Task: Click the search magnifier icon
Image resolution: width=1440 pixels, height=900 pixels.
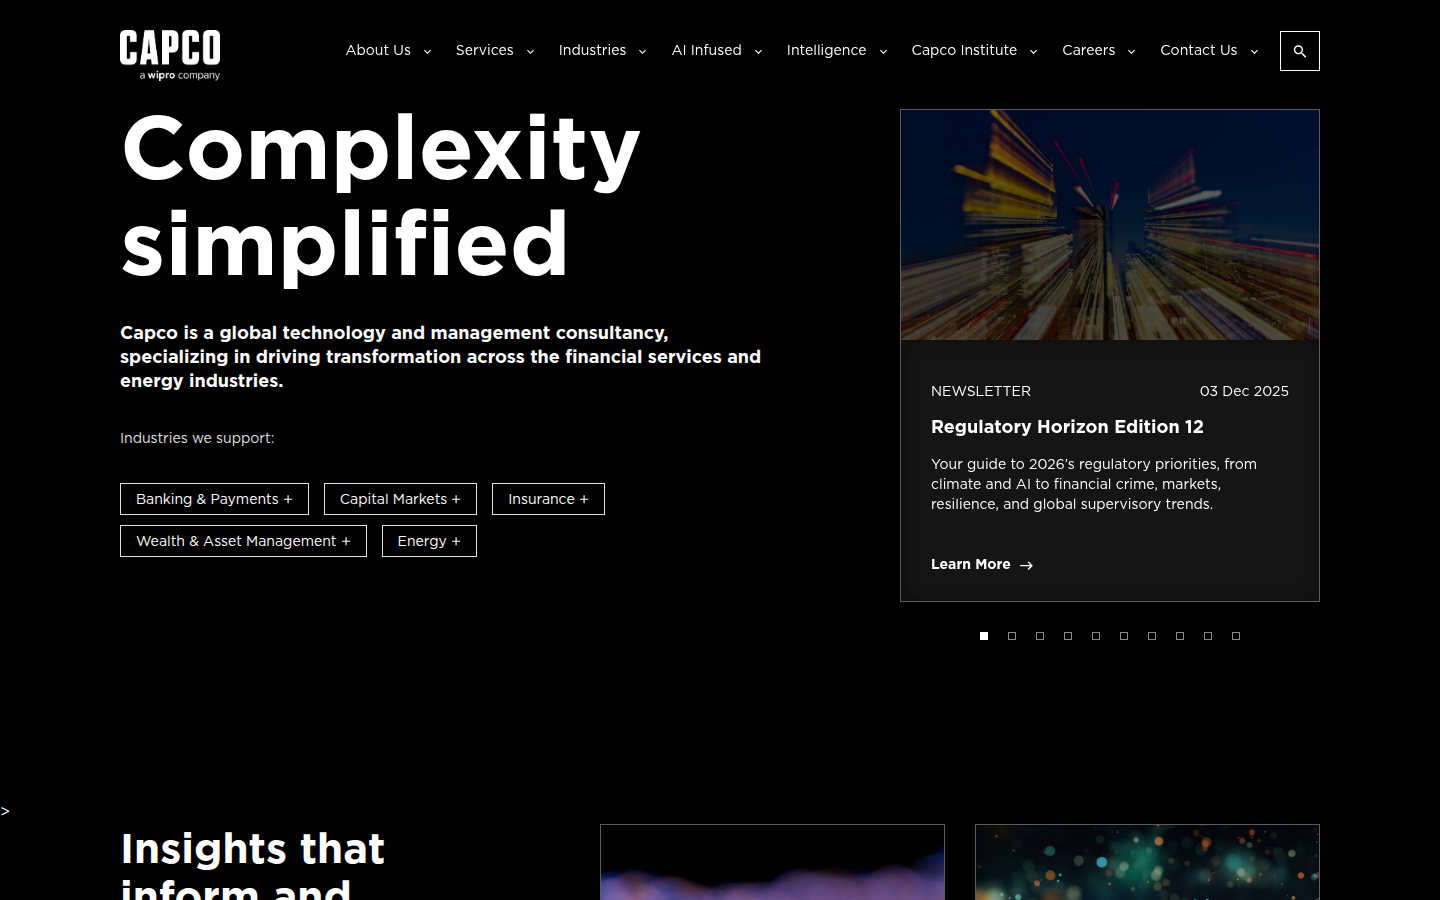Action: (x=1299, y=51)
